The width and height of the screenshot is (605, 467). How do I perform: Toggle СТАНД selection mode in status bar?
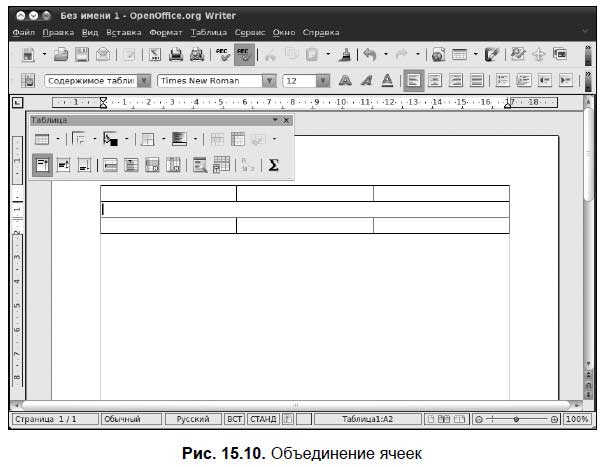click(x=263, y=419)
